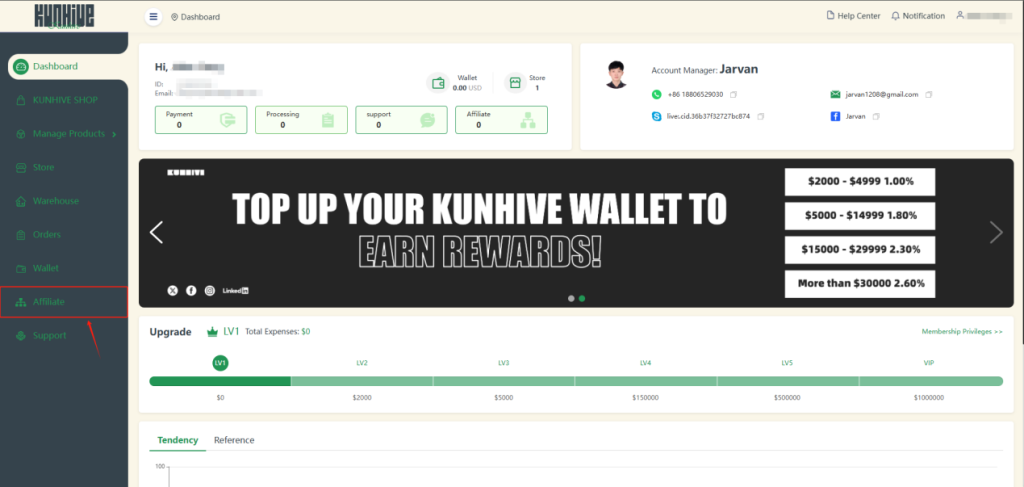Screen dimensions: 1024x487
Task: Click the Facebook icon beside Jarvan
Action: coord(835,116)
